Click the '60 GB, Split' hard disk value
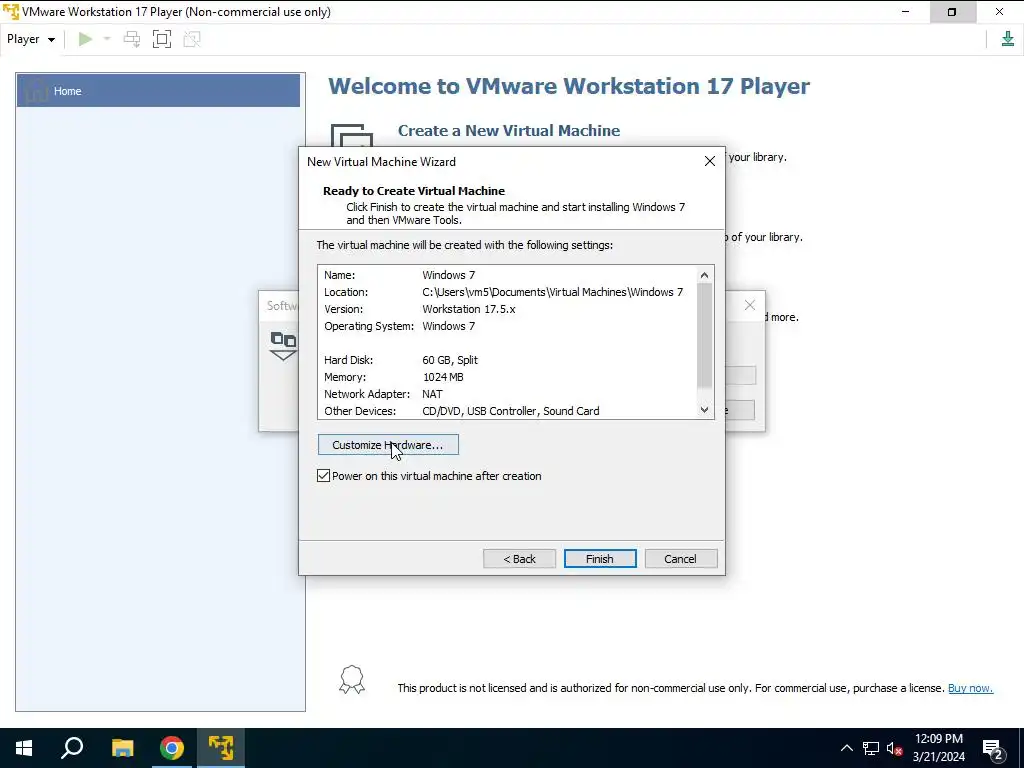 450,360
